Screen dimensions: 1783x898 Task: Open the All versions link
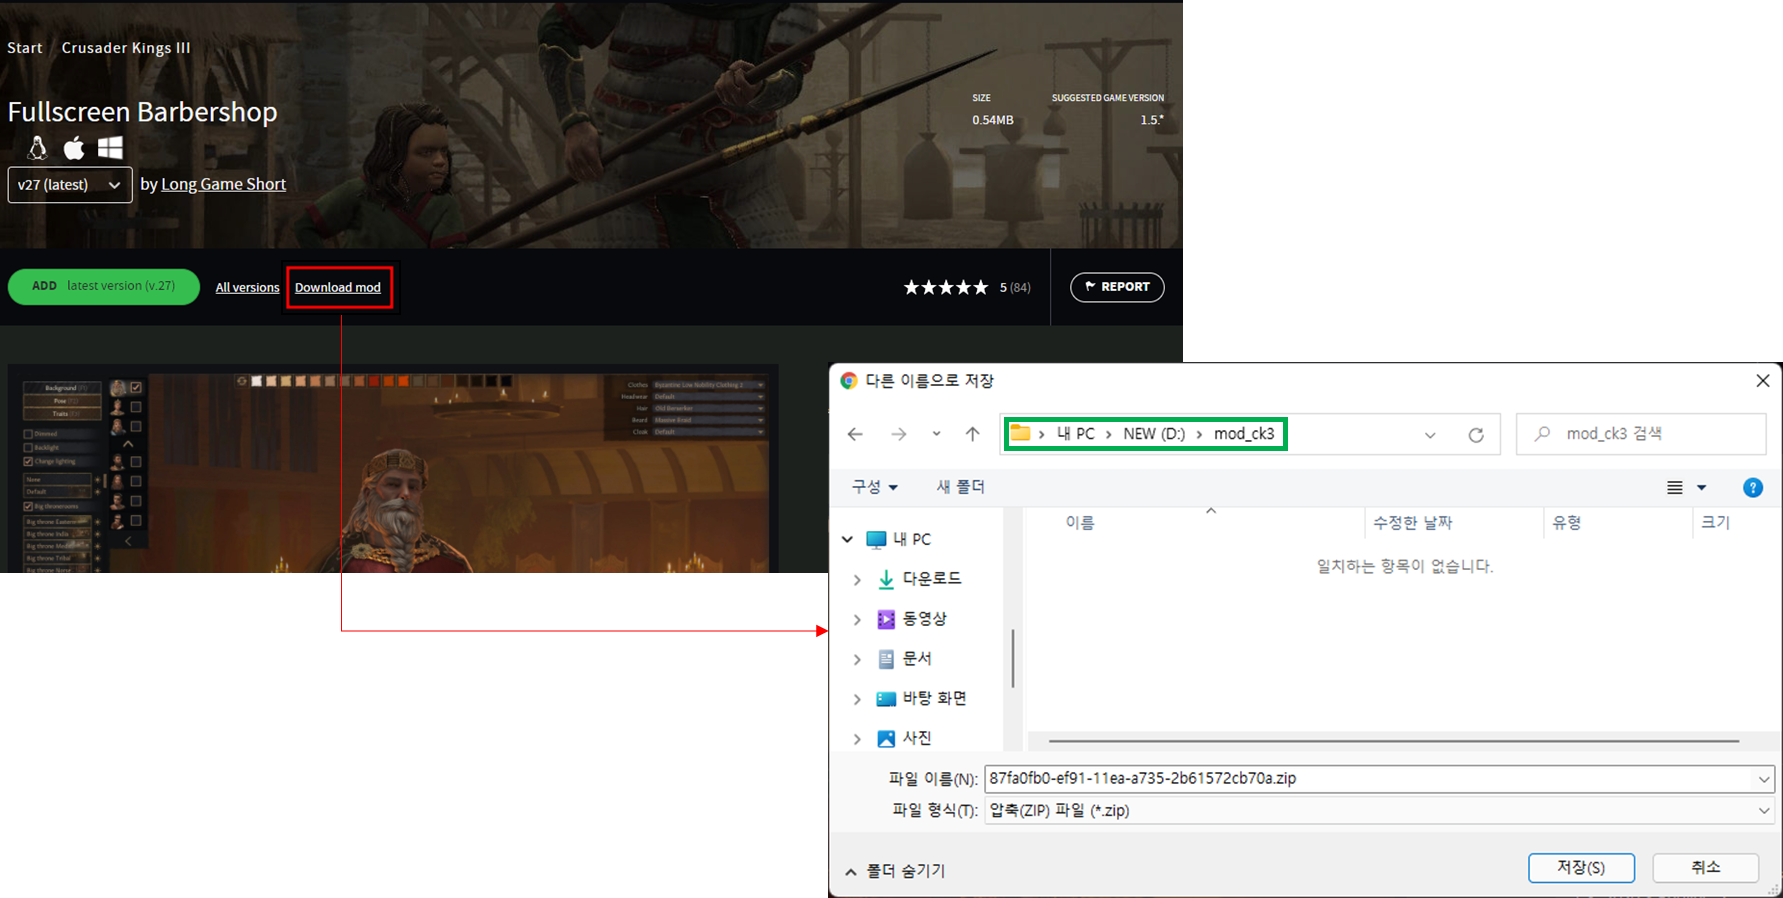click(247, 288)
